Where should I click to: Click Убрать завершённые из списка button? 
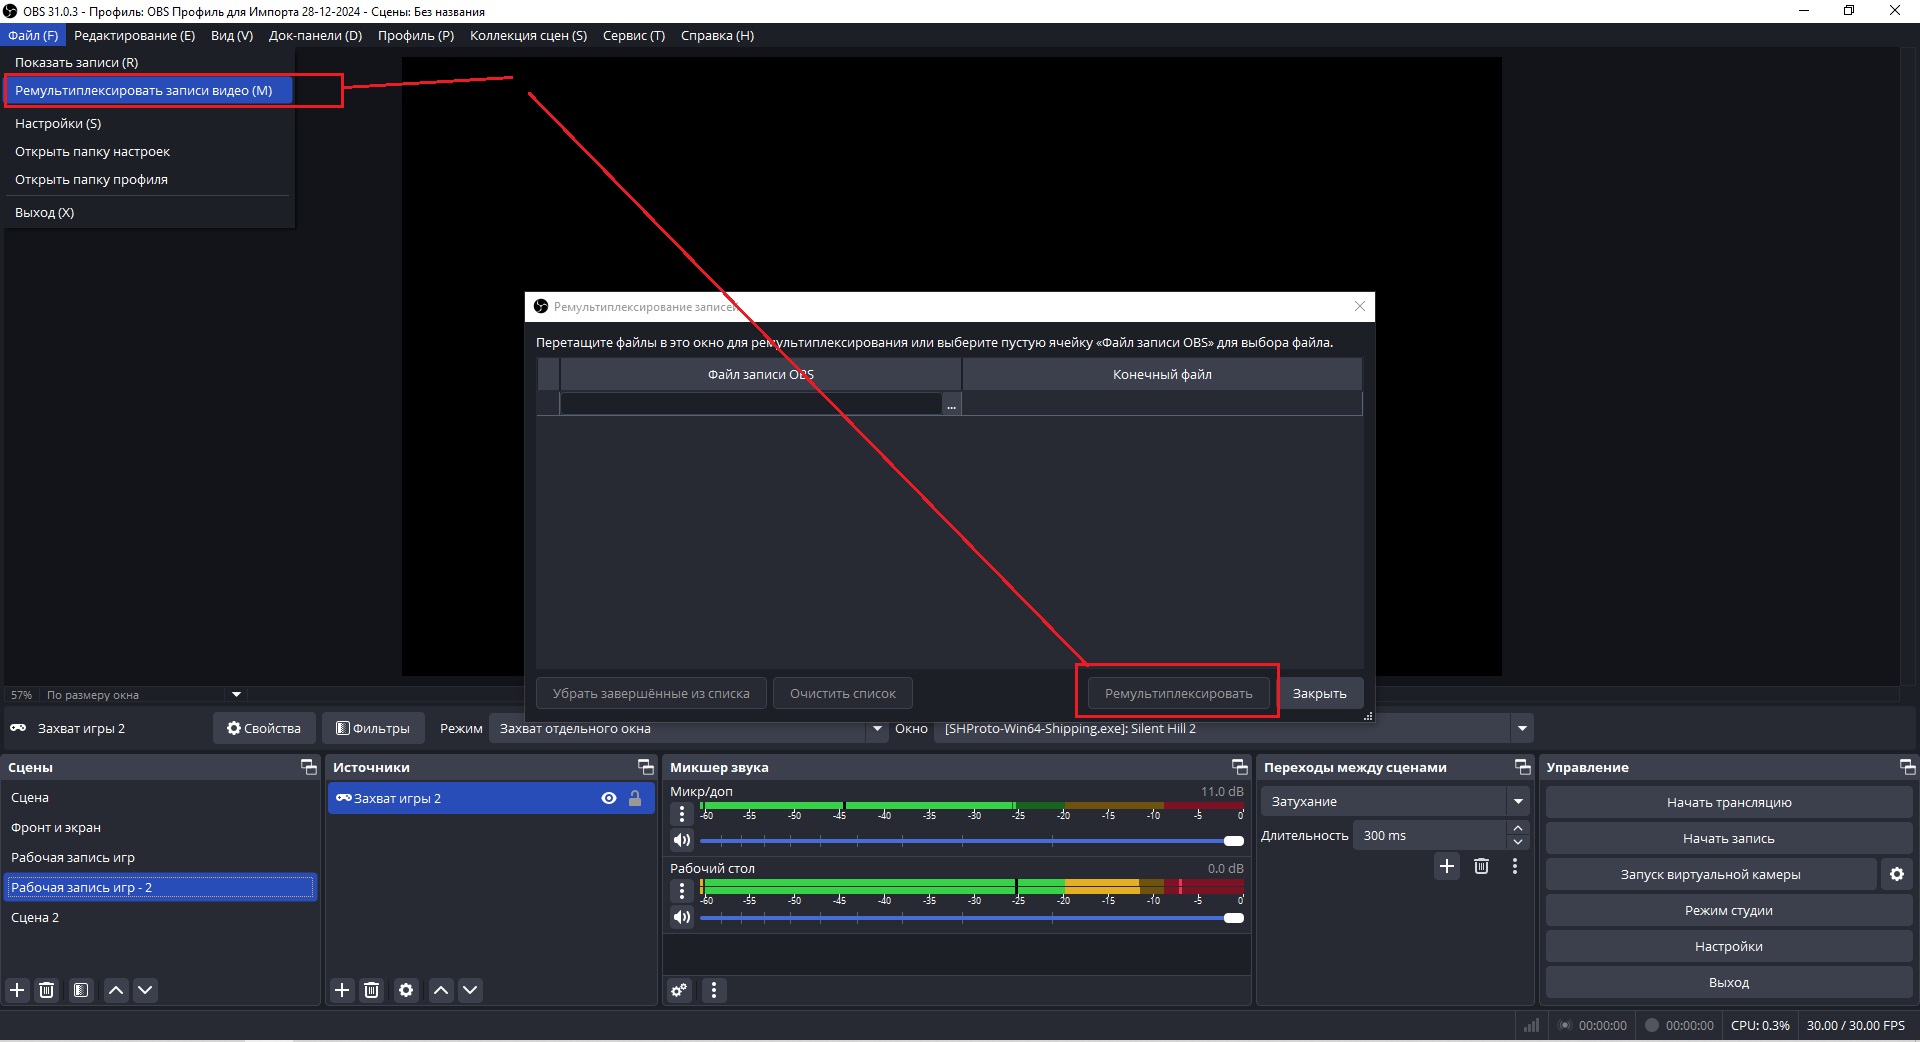tap(651, 693)
